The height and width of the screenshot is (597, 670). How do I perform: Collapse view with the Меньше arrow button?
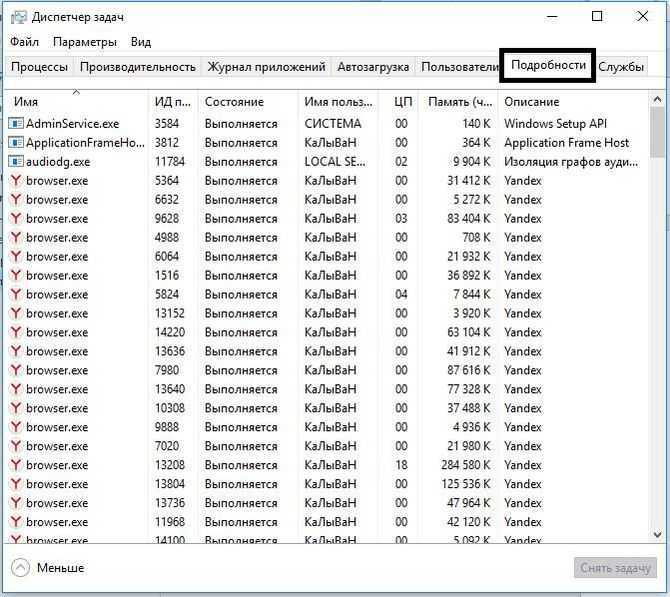pyautogui.click(x=20, y=568)
